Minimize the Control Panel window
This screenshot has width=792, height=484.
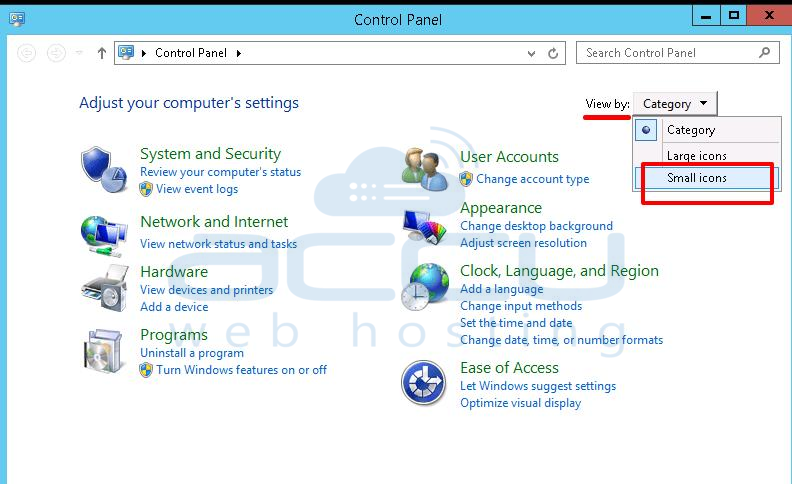tap(706, 16)
